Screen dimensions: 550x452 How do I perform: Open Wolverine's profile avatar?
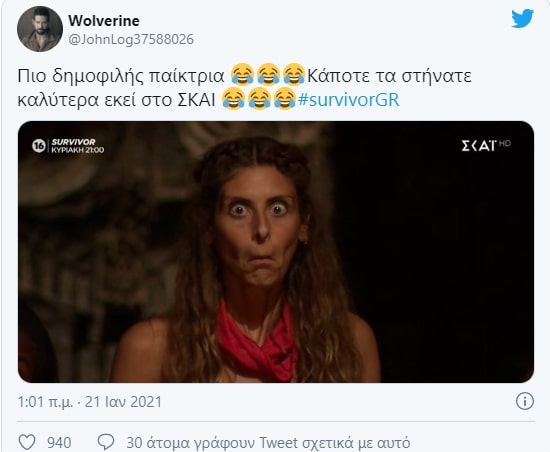(40, 29)
